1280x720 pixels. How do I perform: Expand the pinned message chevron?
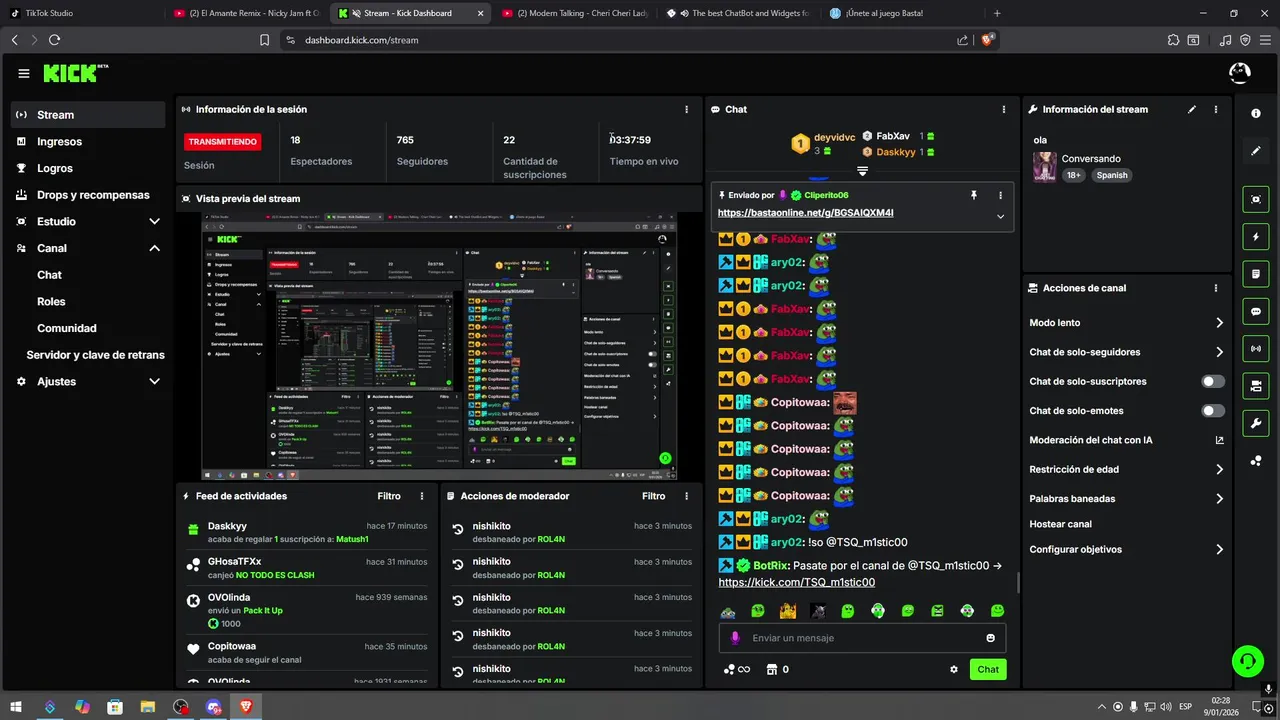point(1000,216)
